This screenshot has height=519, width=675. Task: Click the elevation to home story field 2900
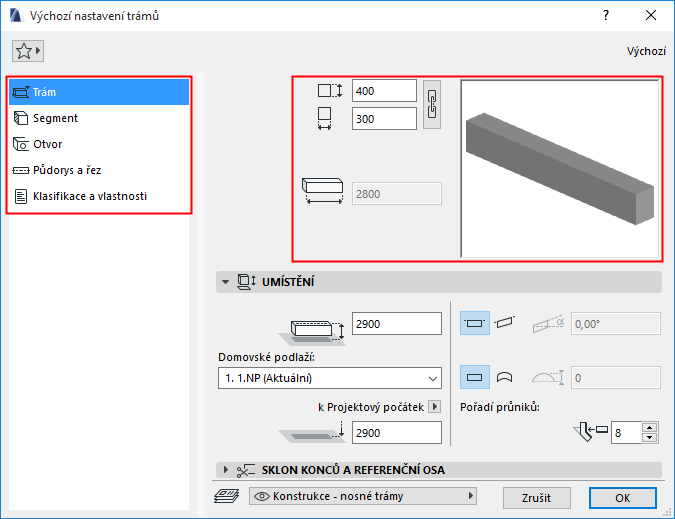pyautogui.click(x=396, y=324)
